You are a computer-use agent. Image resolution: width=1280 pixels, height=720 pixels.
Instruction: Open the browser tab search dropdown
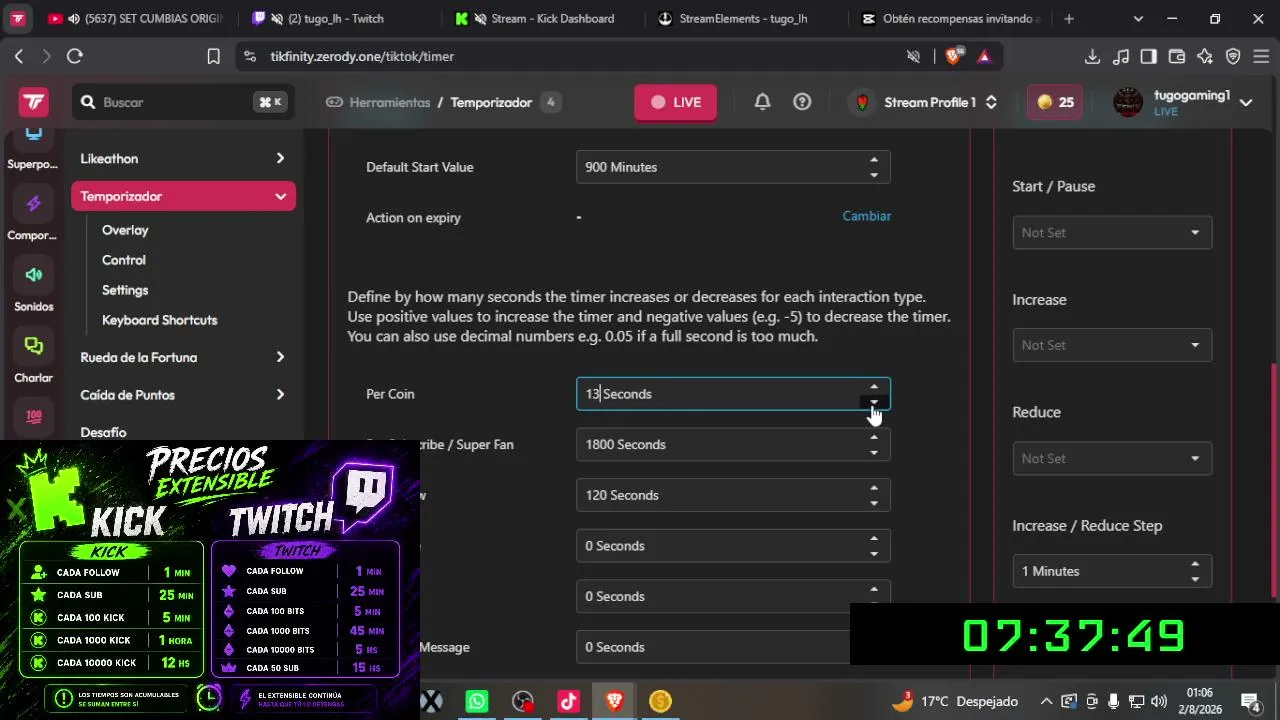click(x=1138, y=18)
